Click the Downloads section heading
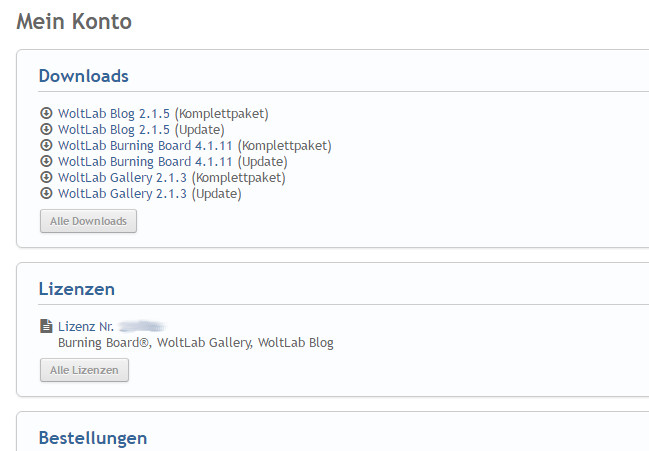The image size is (649, 451). pyautogui.click(x=83, y=76)
